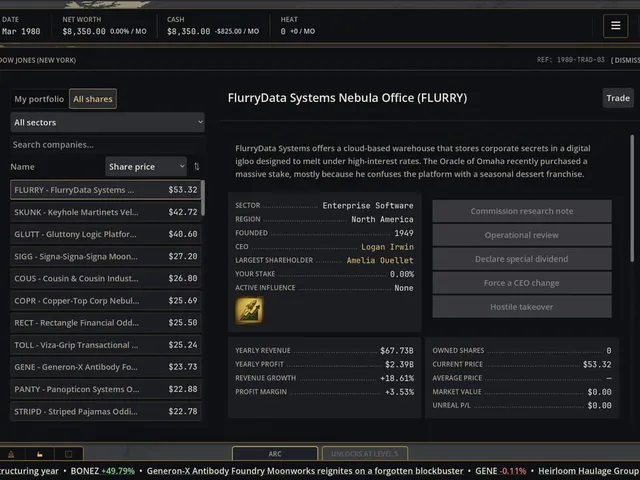
Task: Select PANTY - Panopticon Systems row
Action: click(106, 389)
